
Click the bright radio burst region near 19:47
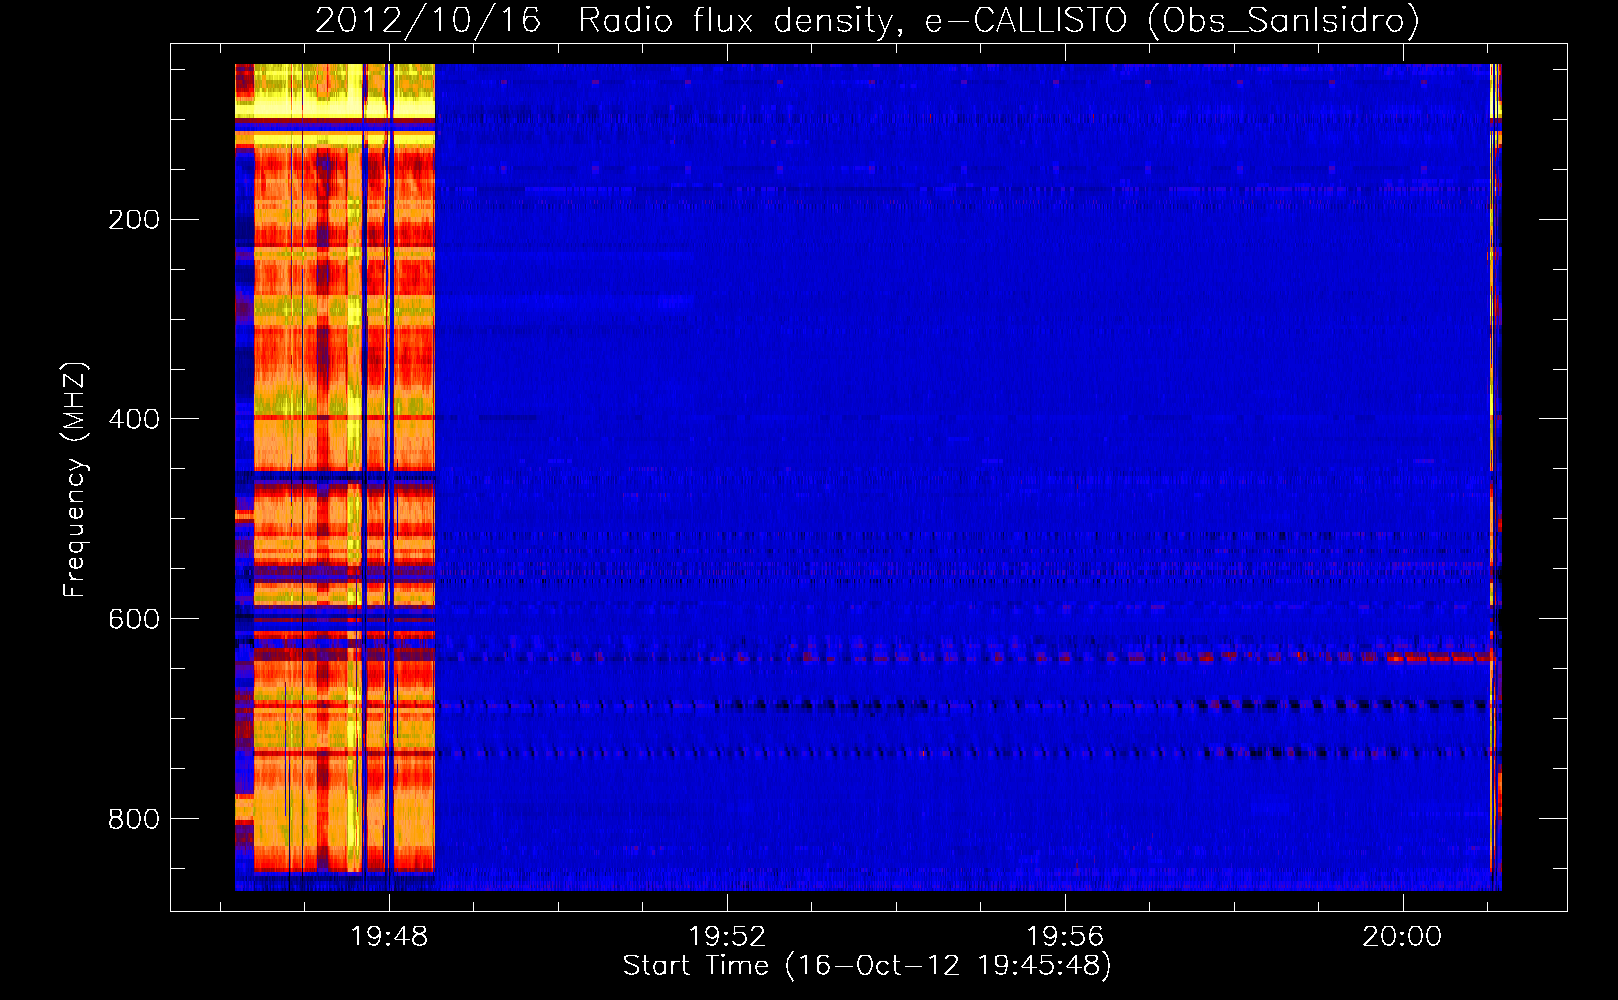(344, 470)
